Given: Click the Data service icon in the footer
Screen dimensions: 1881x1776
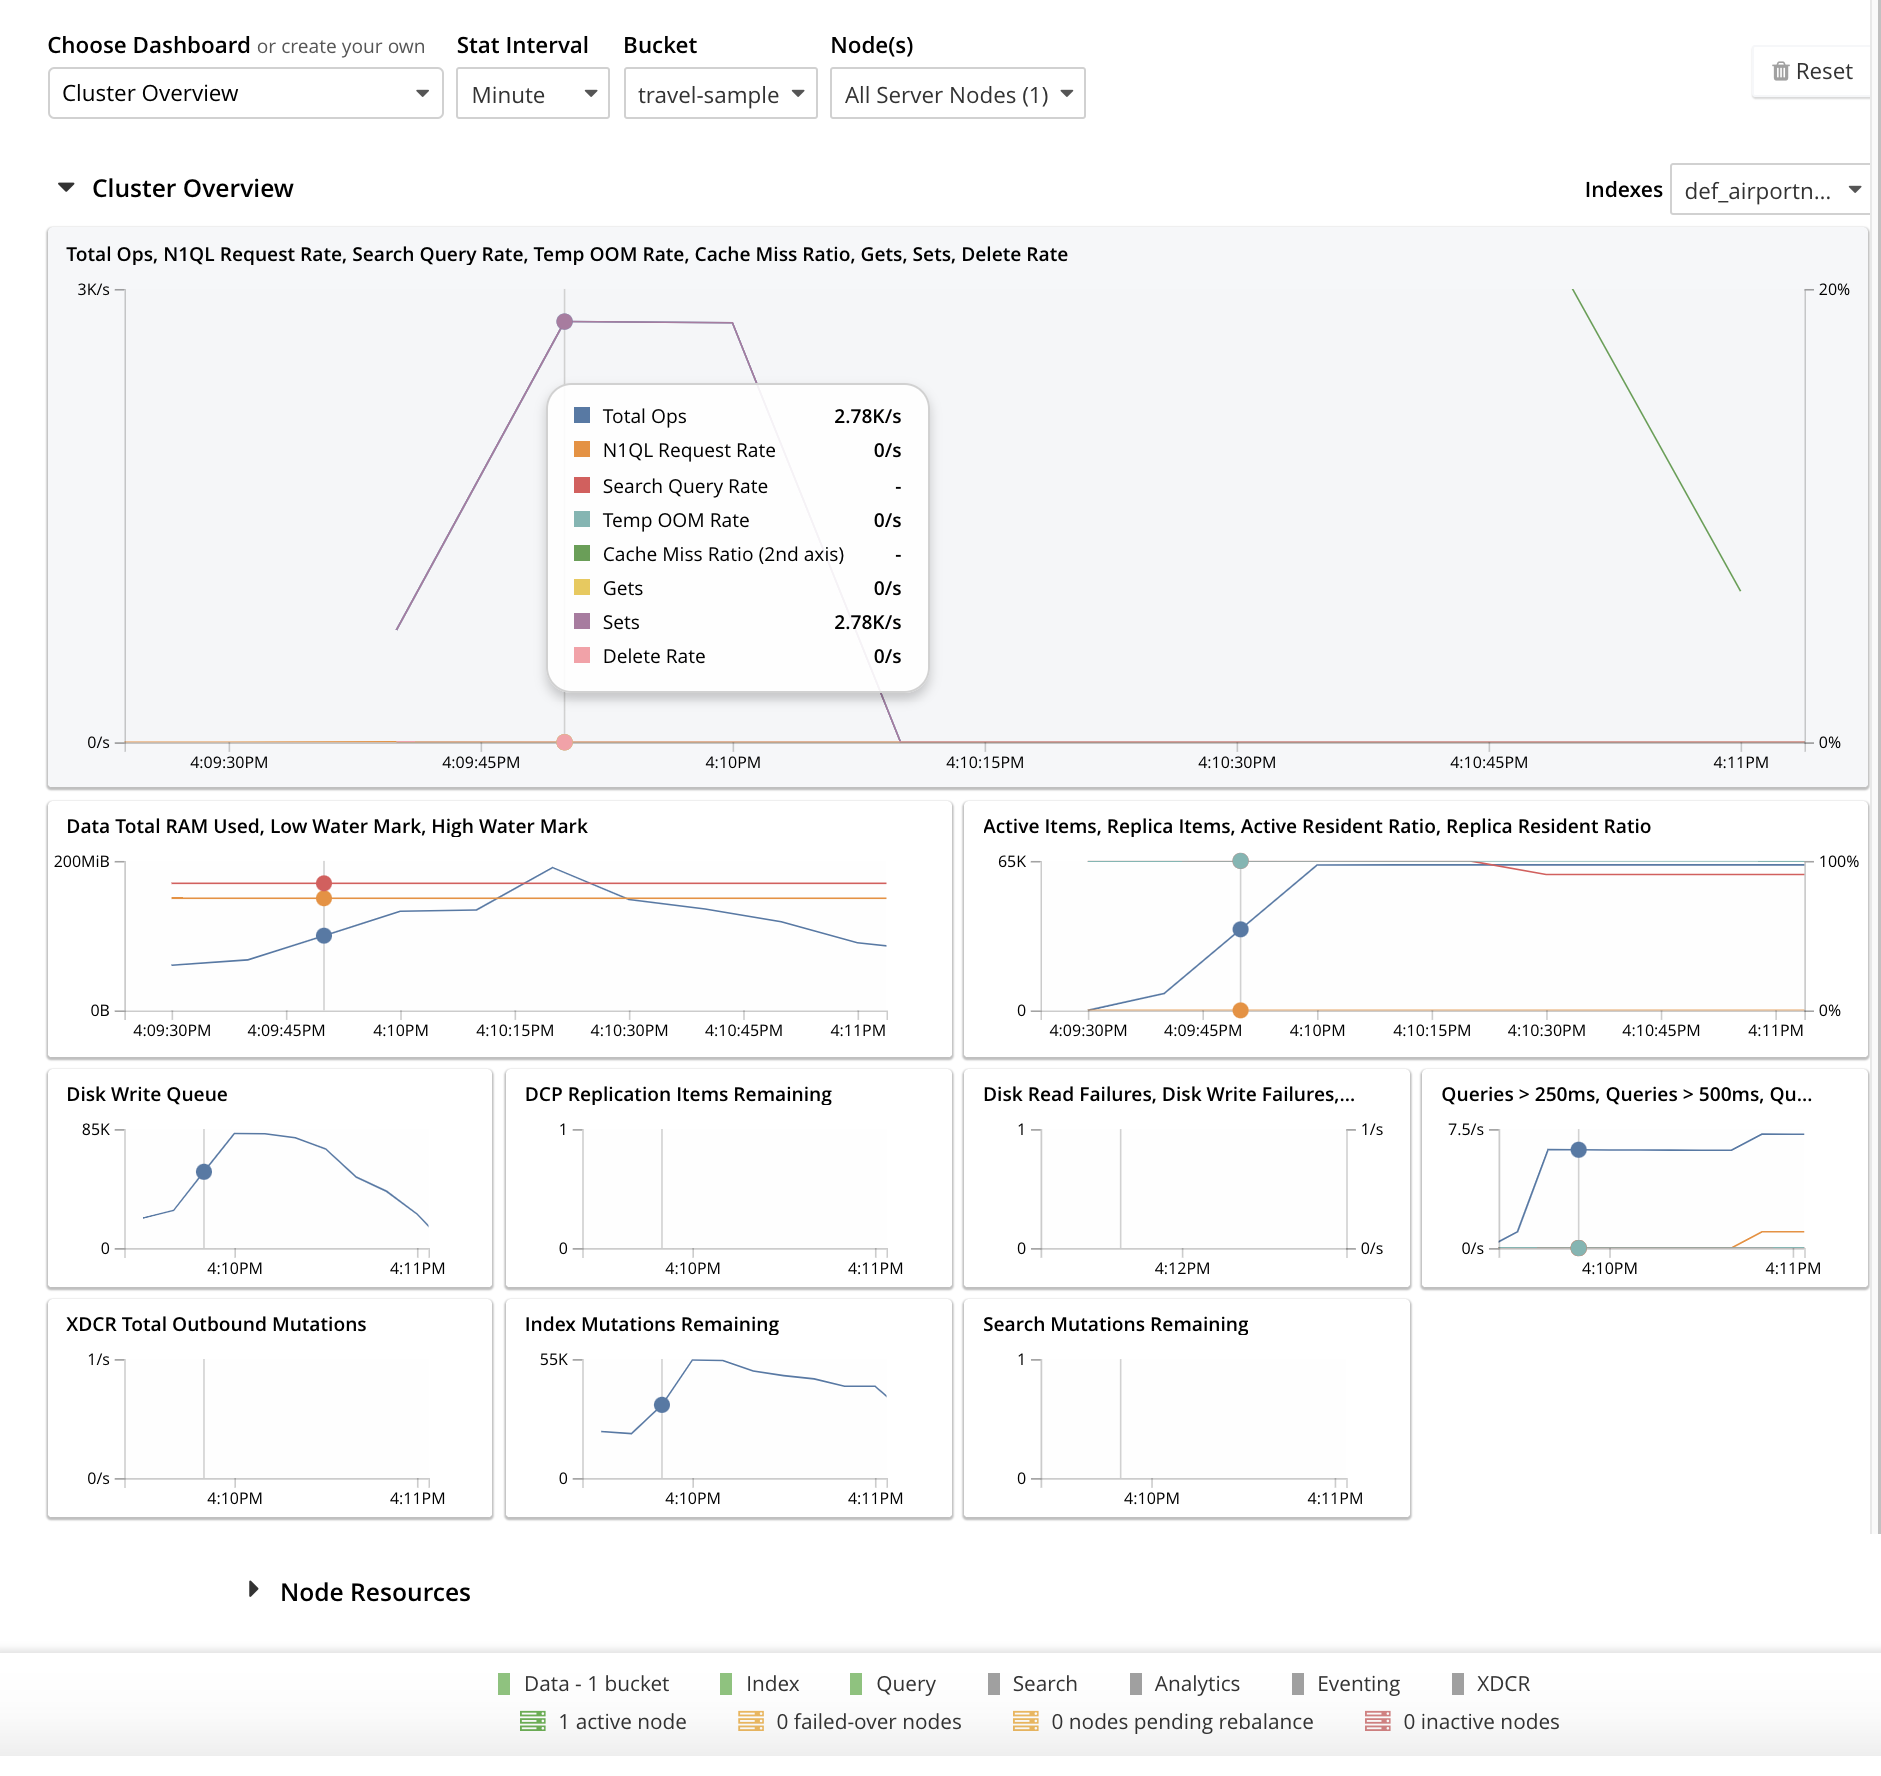Looking at the screenshot, I should pyautogui.click(x=504, y=1683).
